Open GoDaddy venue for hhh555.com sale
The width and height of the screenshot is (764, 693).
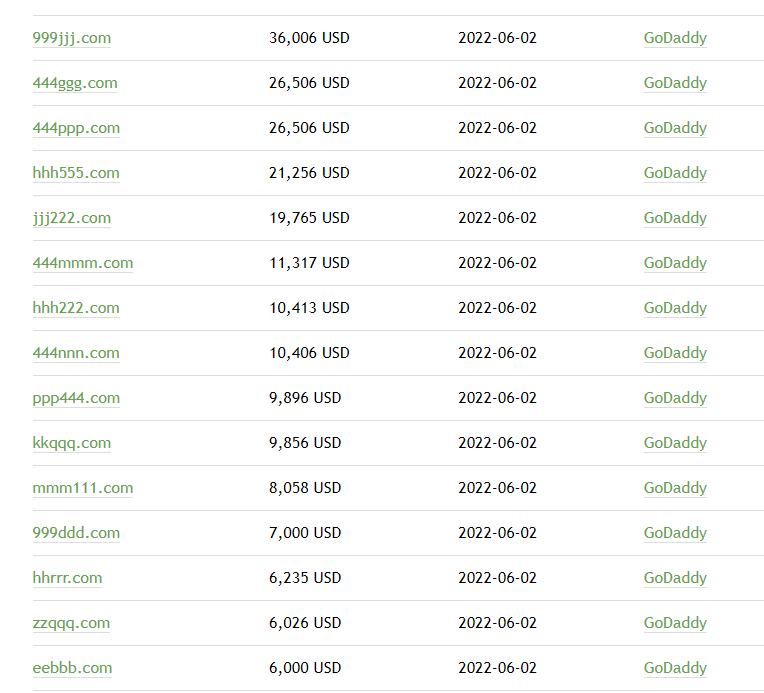coord(675,173)
